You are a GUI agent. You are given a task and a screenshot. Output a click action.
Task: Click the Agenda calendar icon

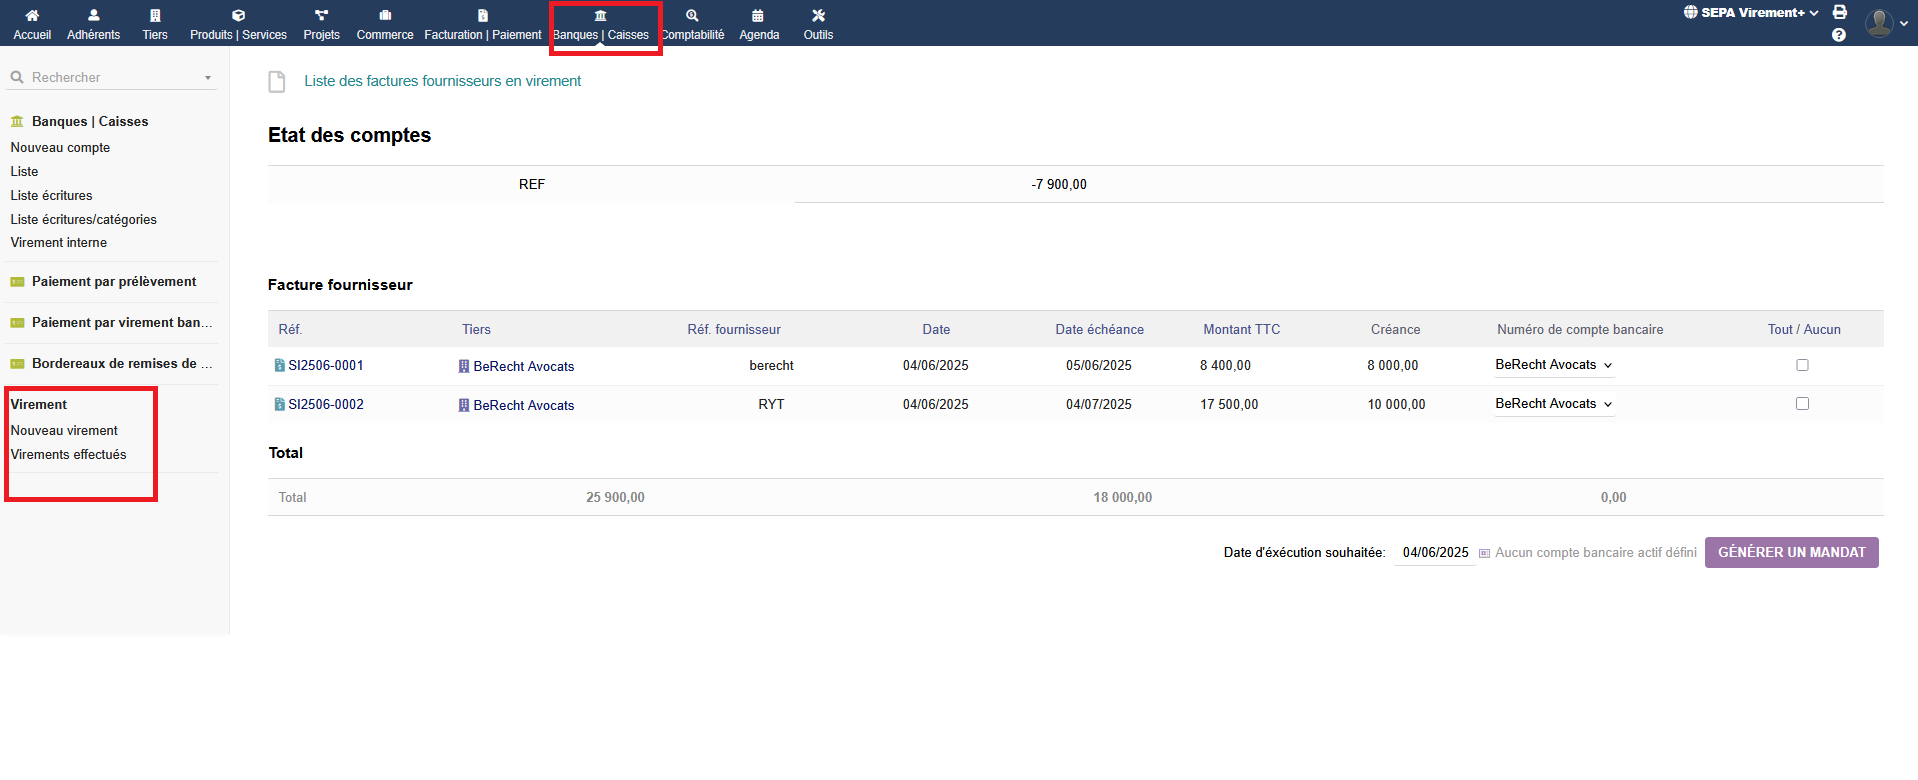click(758, 16)
